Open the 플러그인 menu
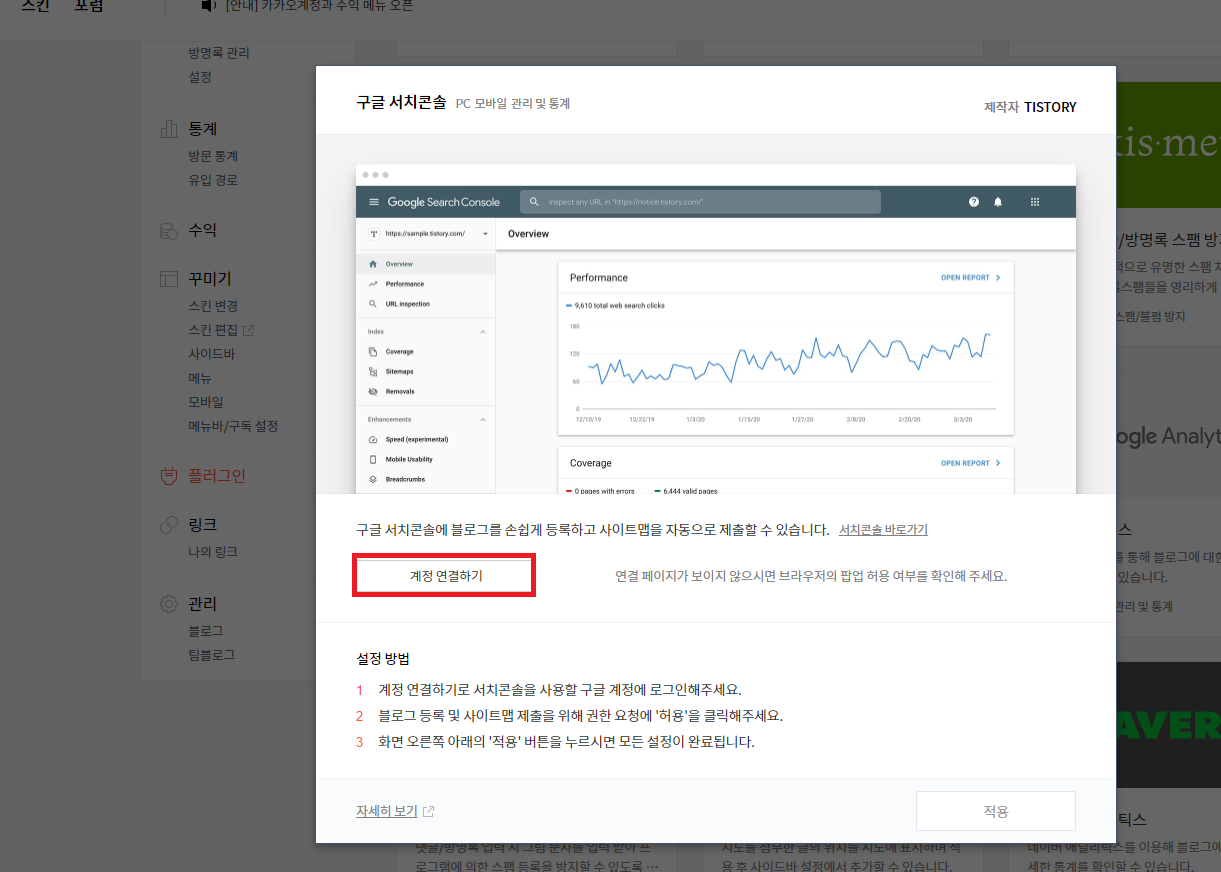This screenshot has height=872, width=1221. point(217,476)
